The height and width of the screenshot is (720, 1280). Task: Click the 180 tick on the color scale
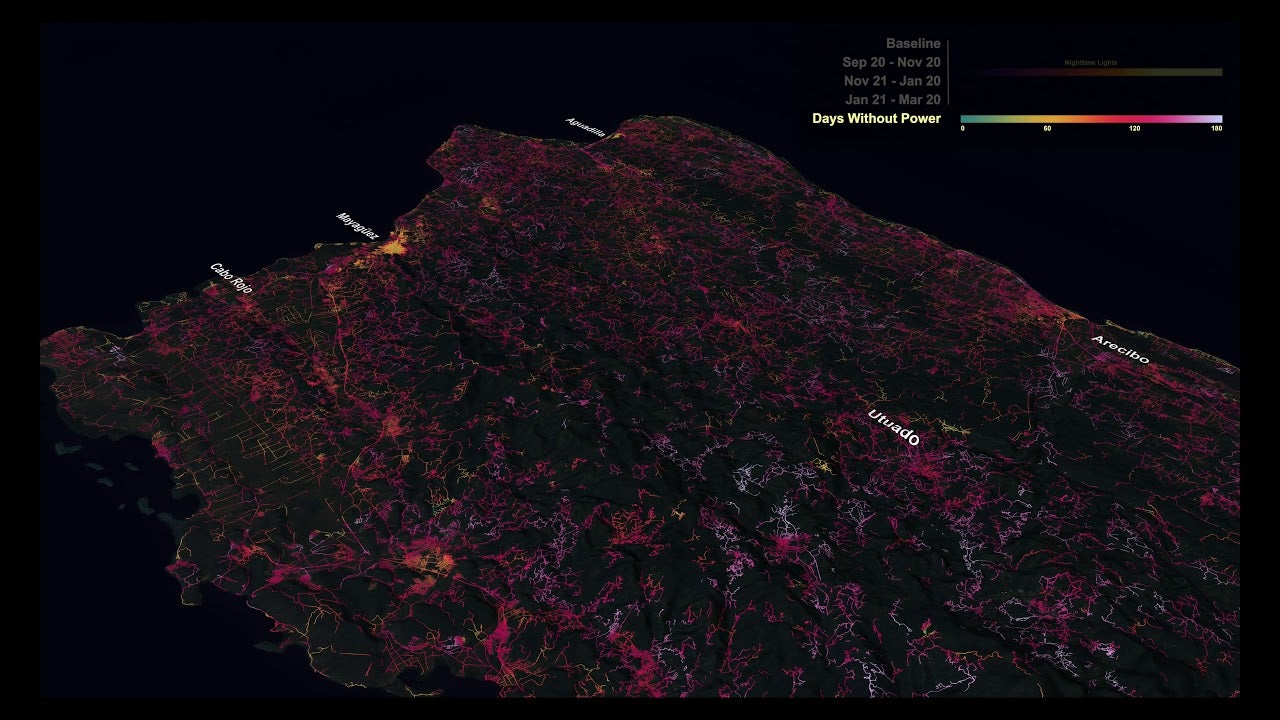point(1216,129)
